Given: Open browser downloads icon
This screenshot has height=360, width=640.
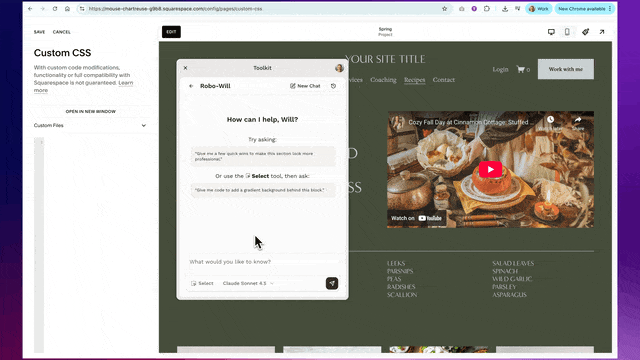Looking at the screenshot, I should 505,9.
